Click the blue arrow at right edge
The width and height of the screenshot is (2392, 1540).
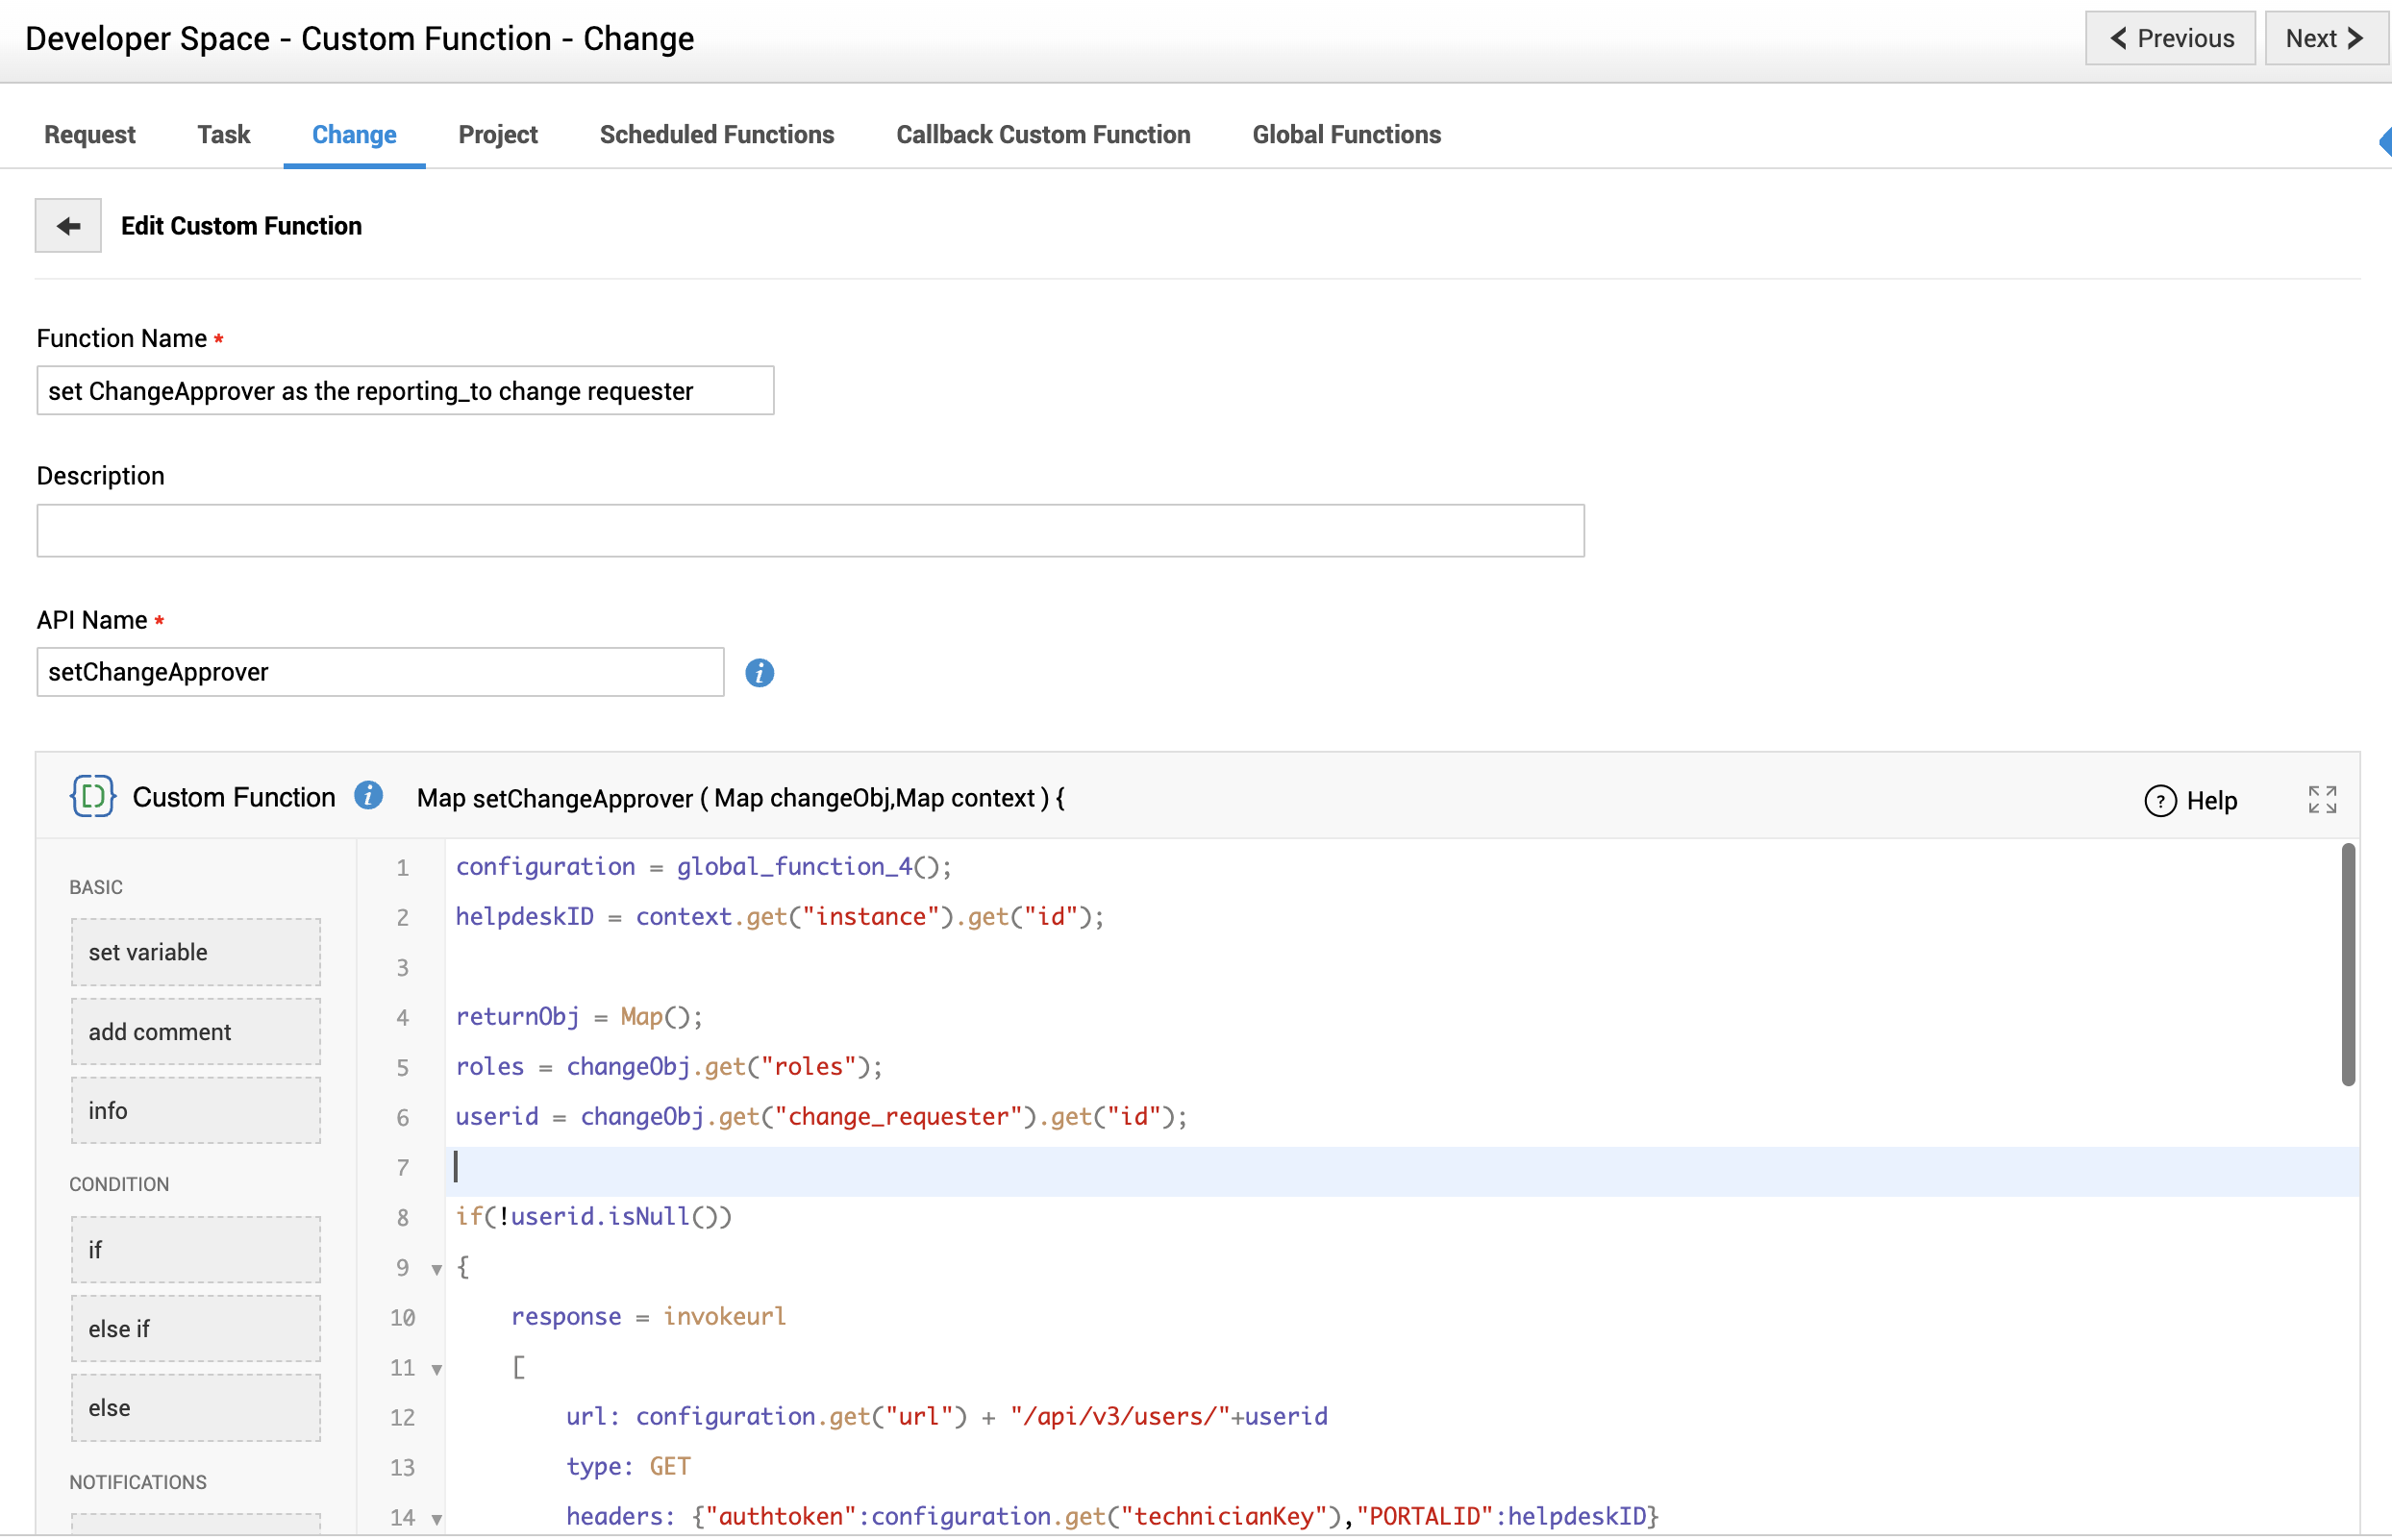pos(2385,141)
